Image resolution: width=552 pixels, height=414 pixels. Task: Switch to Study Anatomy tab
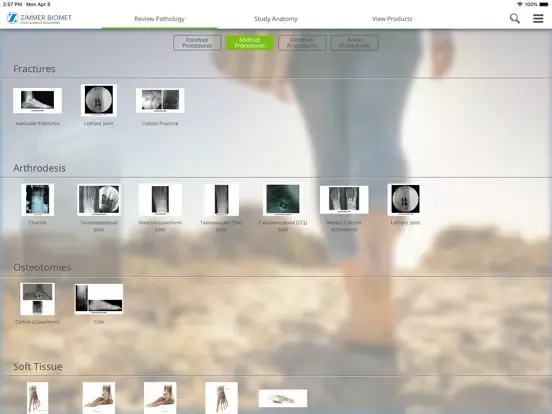[x=276, y=19]
